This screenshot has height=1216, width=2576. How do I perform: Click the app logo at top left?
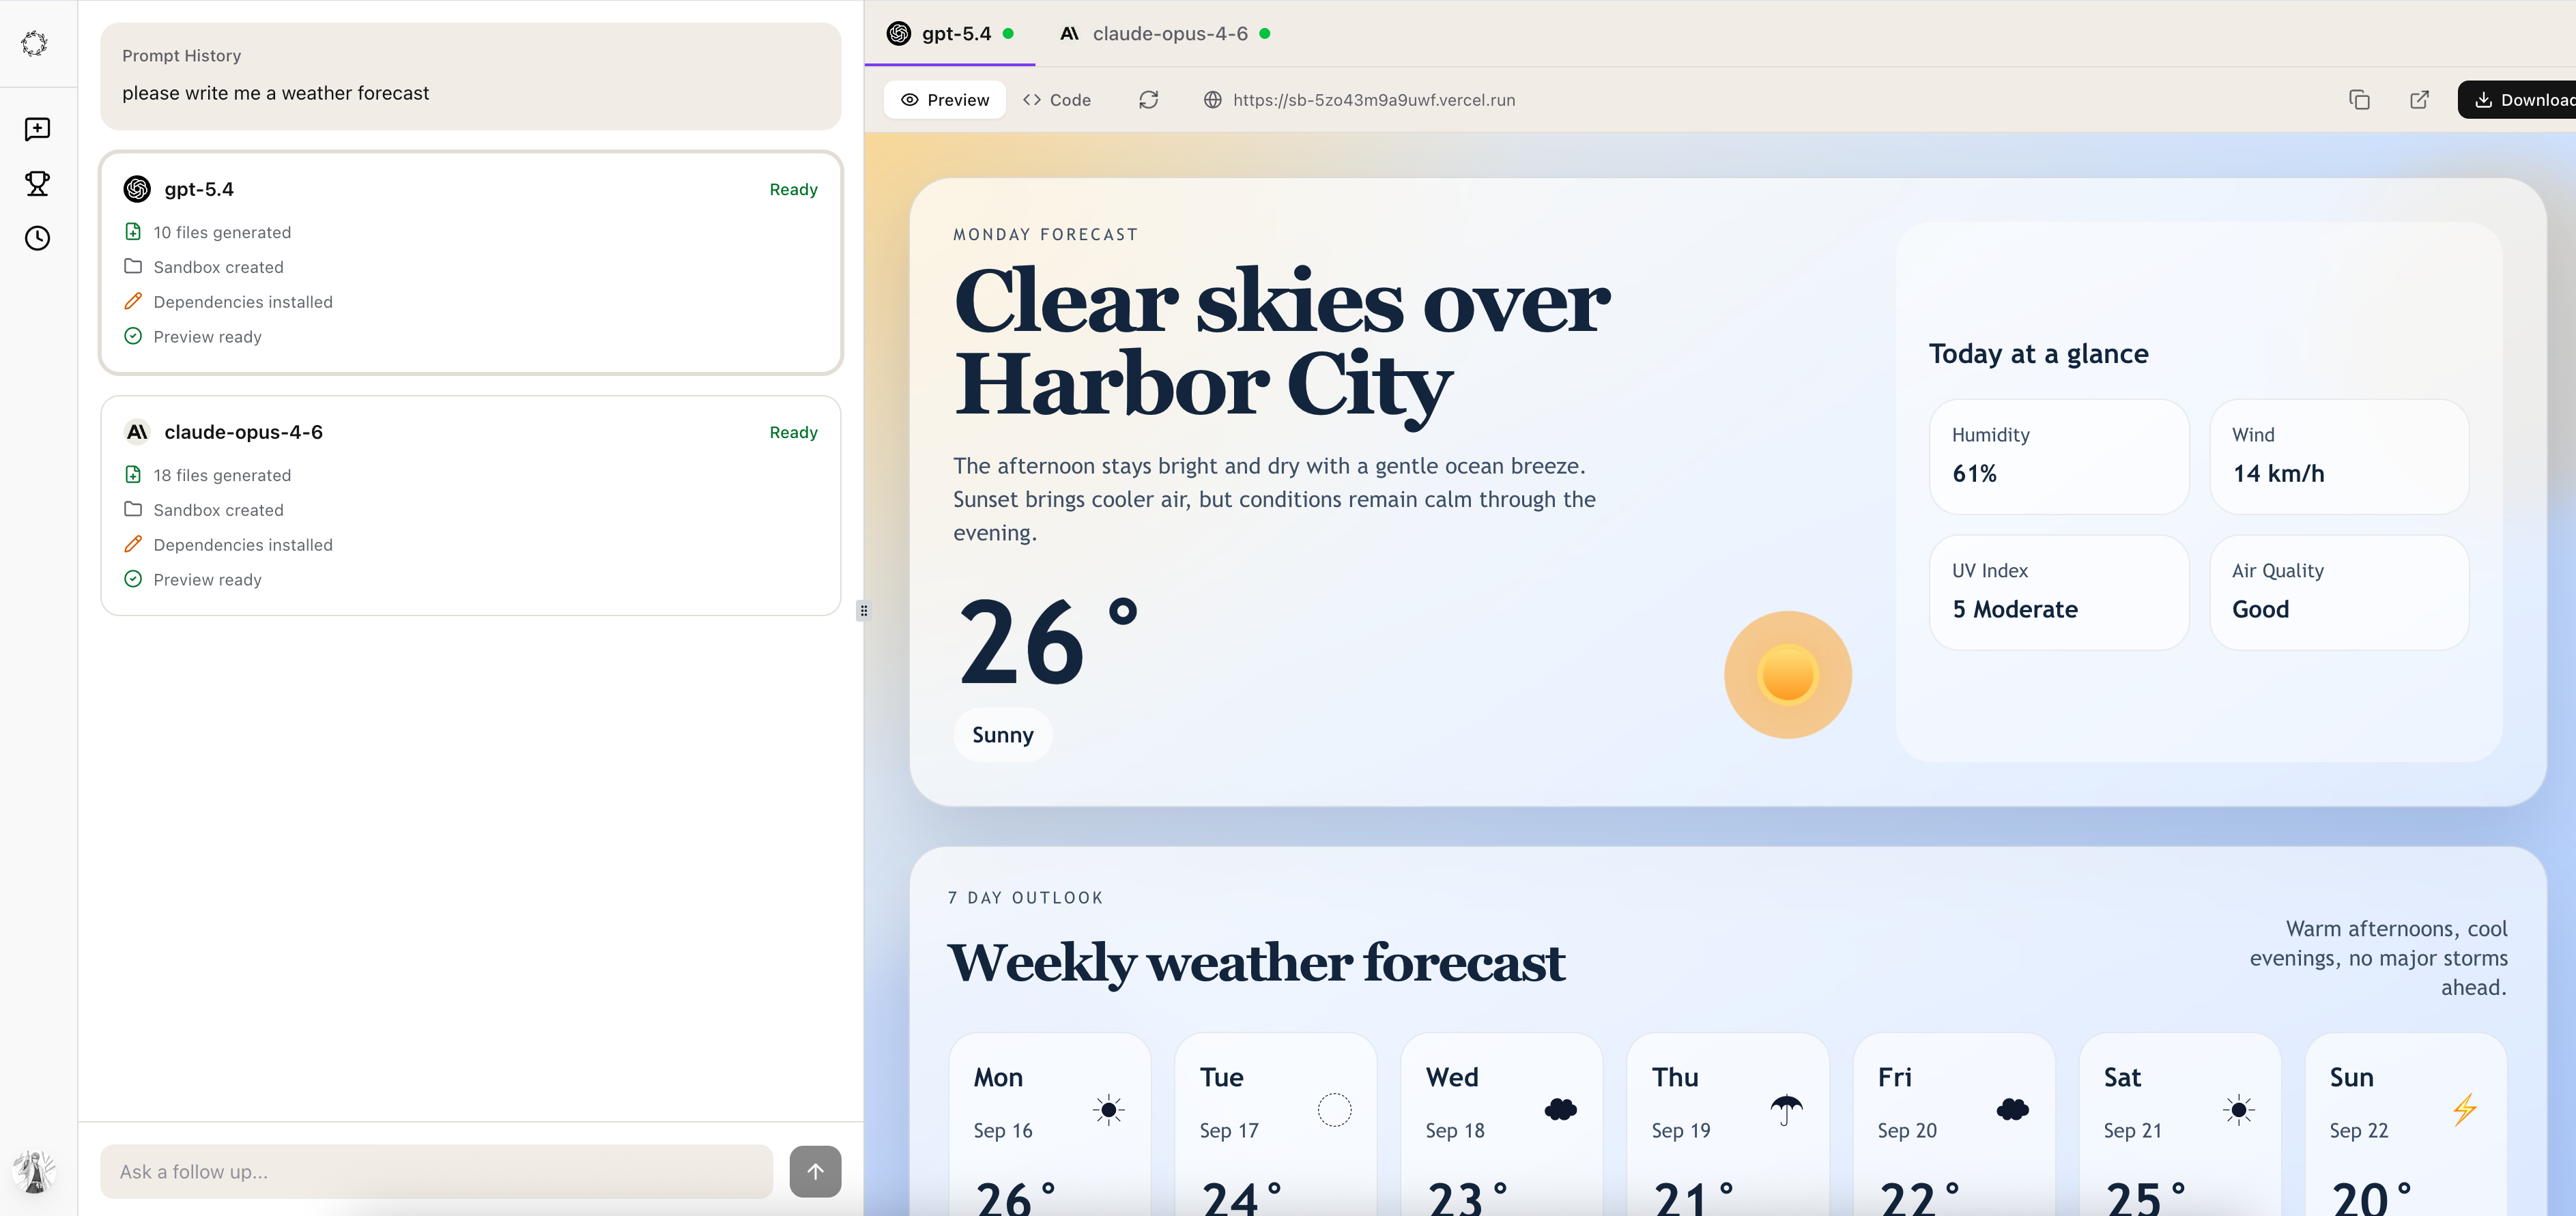34,43
